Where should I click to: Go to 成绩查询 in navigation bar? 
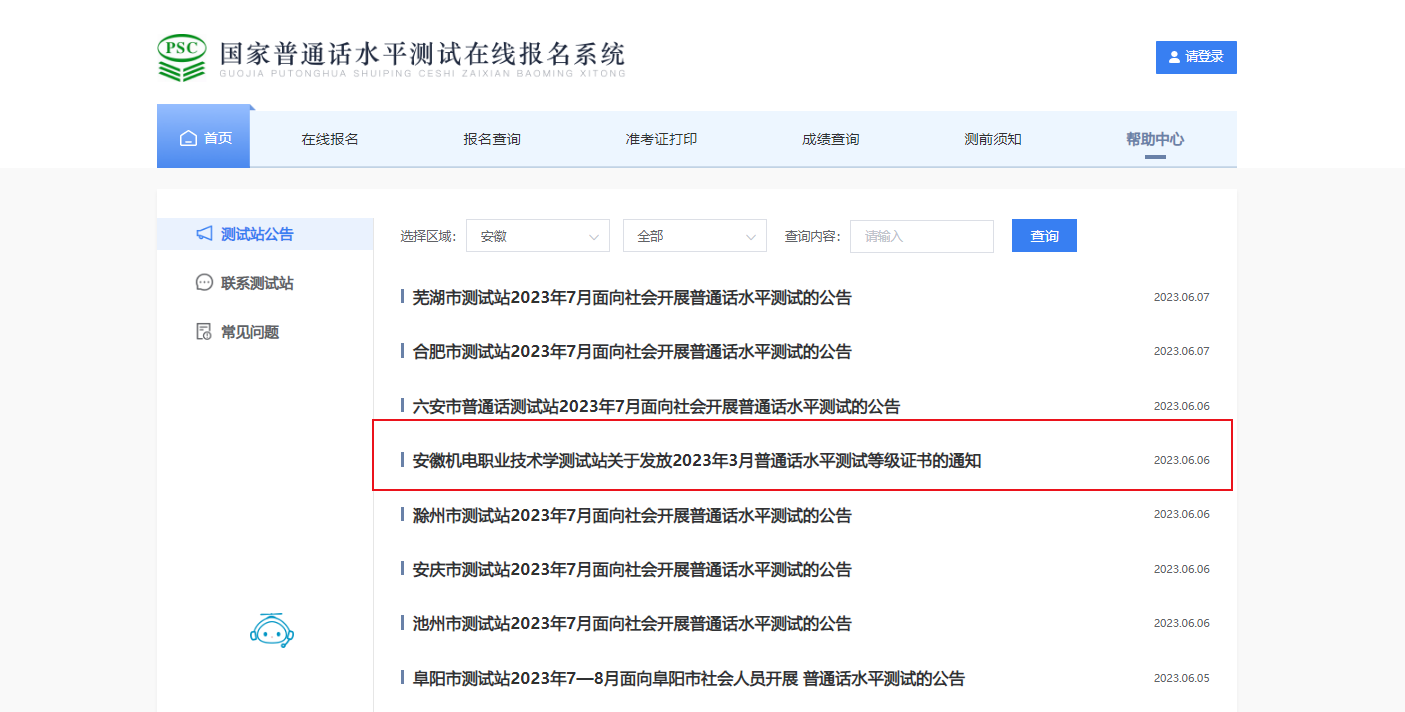(x=830, y=139)
